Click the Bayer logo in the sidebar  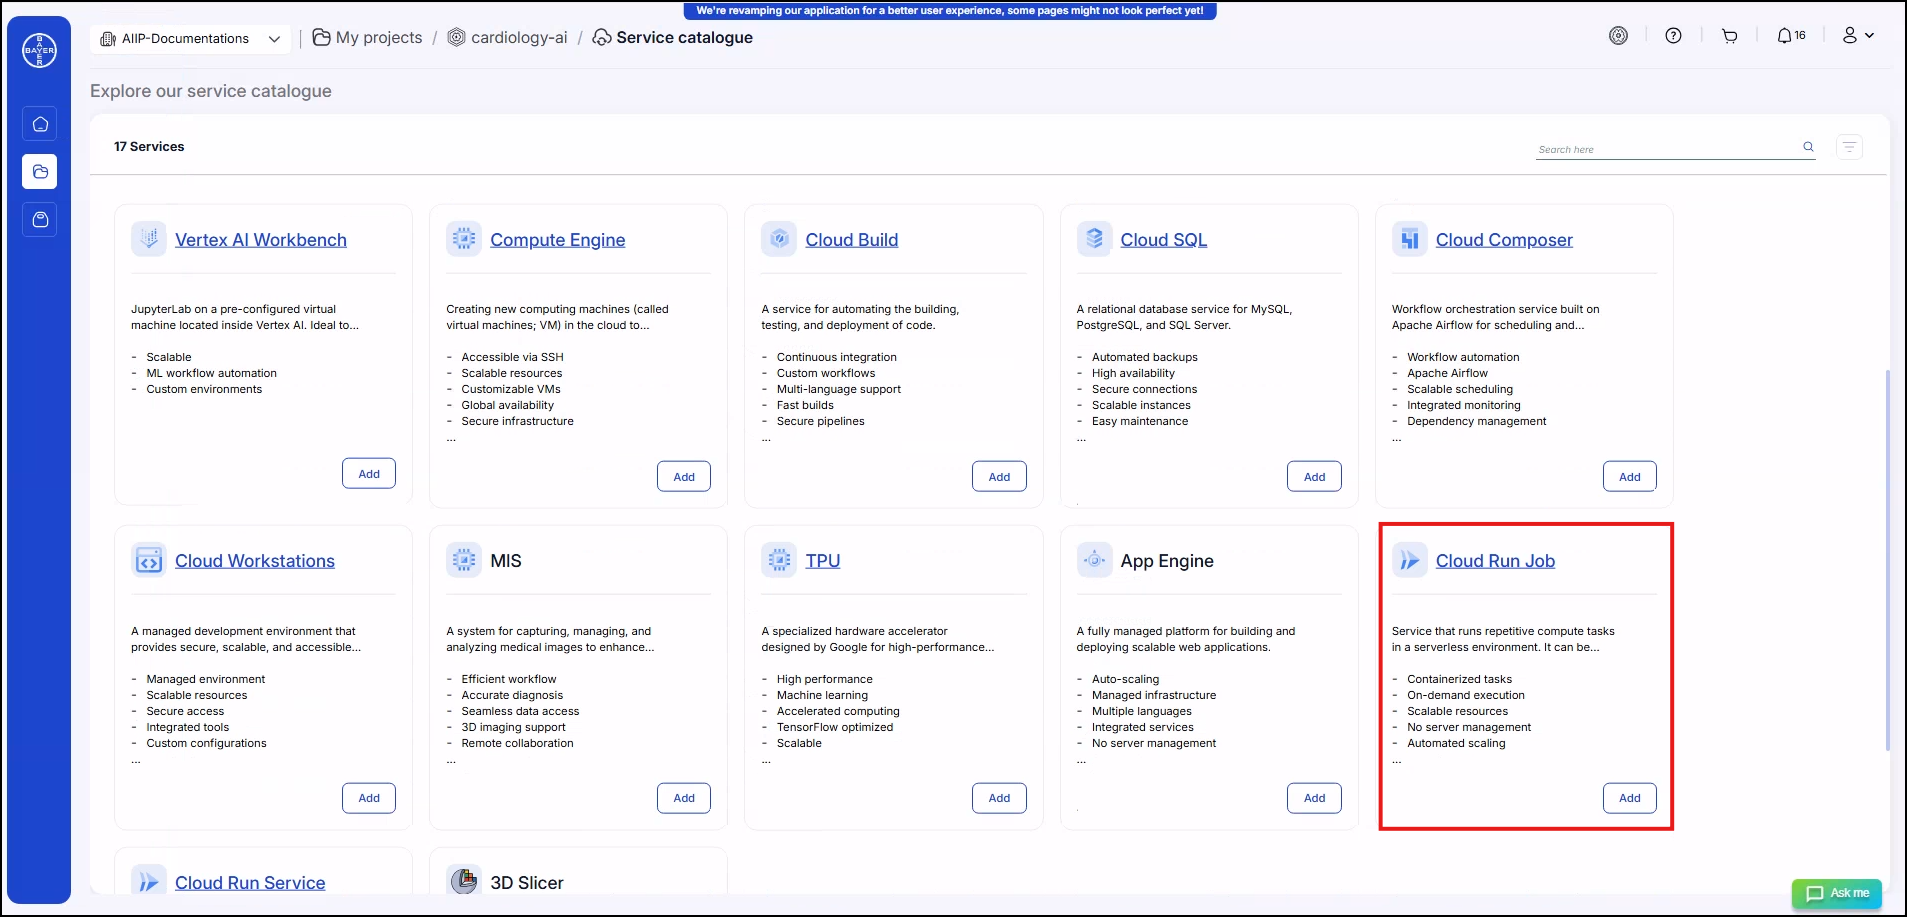point(40,50)
